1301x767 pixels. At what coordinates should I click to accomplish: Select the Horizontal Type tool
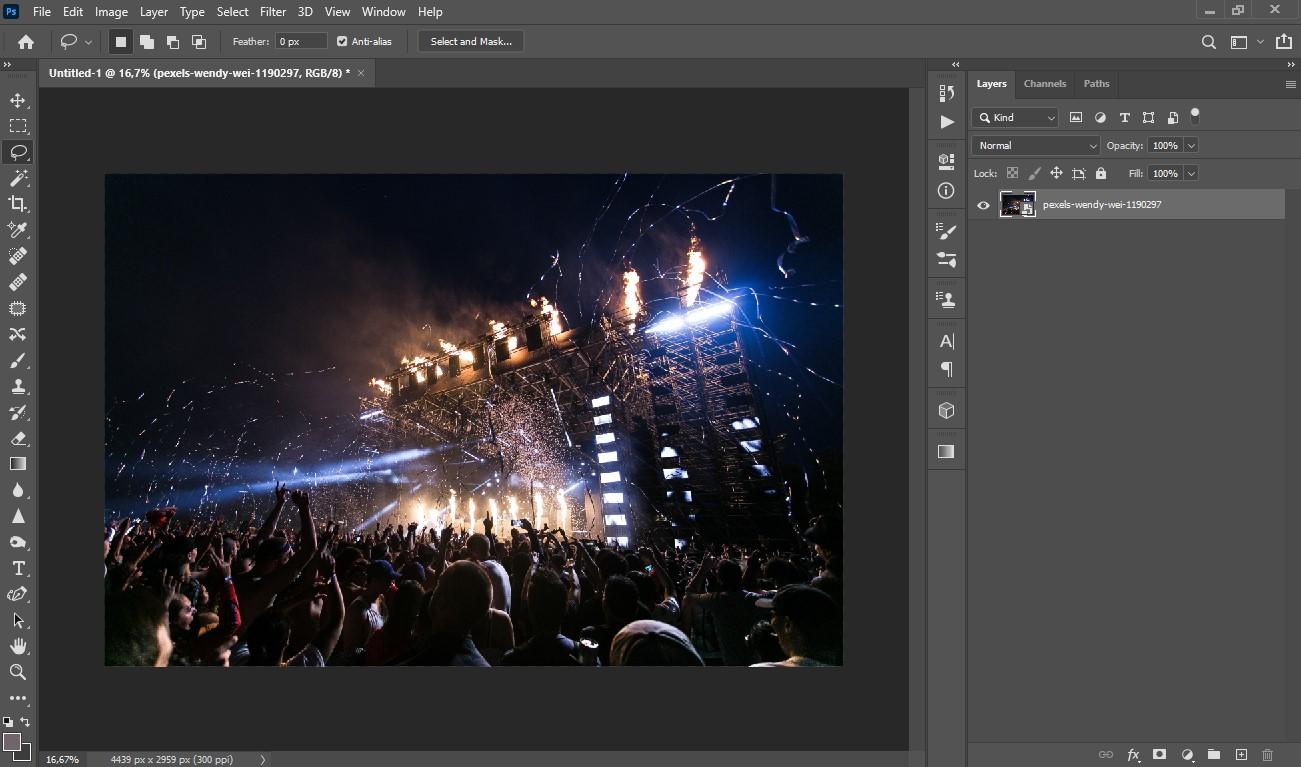click(18, 568)
